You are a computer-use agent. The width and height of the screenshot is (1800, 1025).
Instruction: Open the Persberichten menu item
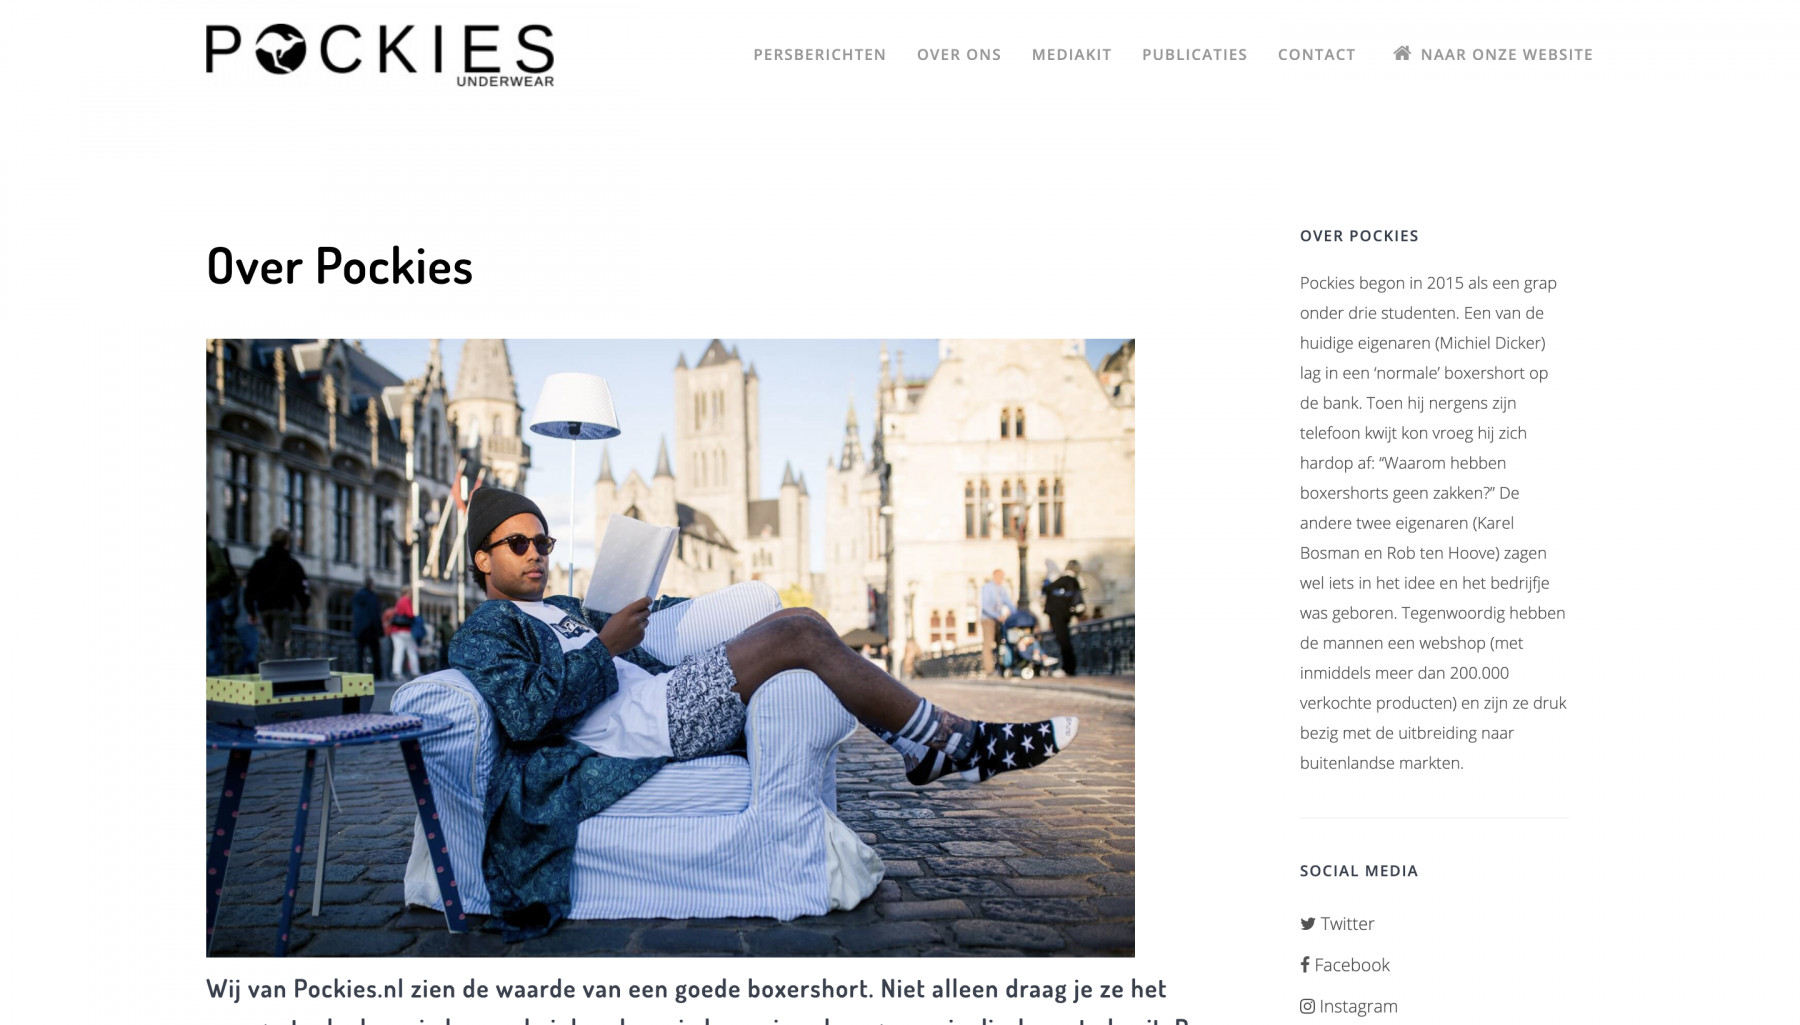(819, 55)
